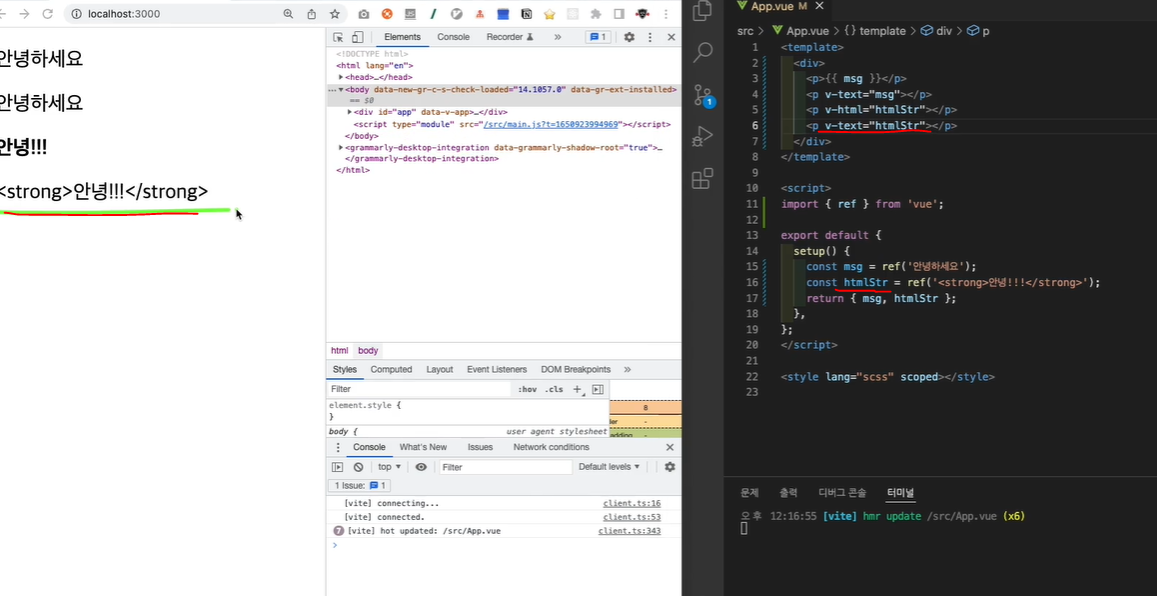Open the DOM Breakpoints pane tab
The width and height of the screenshot is (1157, 596).
coord(576,369)
